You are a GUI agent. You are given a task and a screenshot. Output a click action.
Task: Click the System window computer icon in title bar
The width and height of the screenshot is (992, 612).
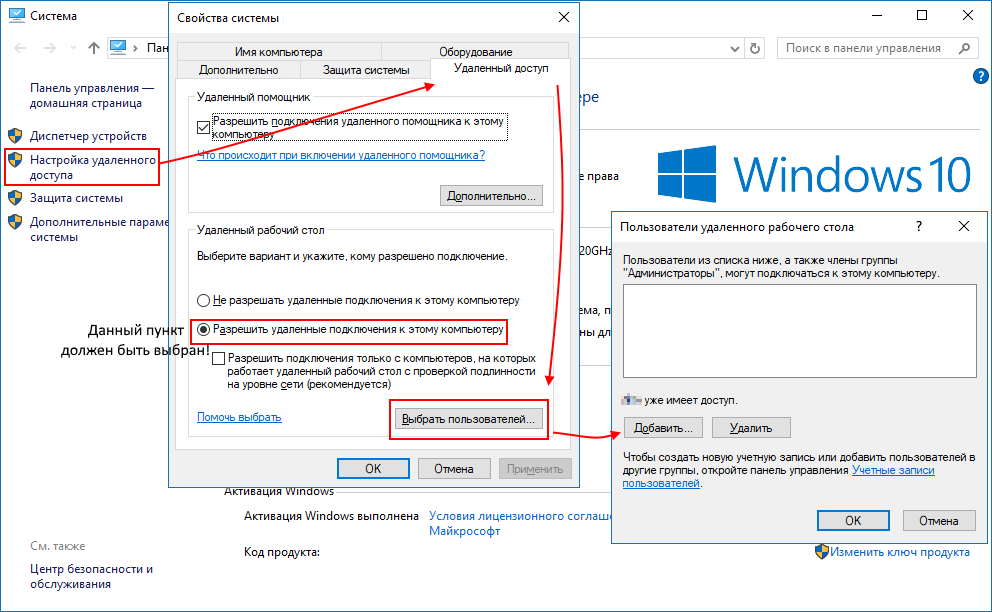click(x=16, y=15)
